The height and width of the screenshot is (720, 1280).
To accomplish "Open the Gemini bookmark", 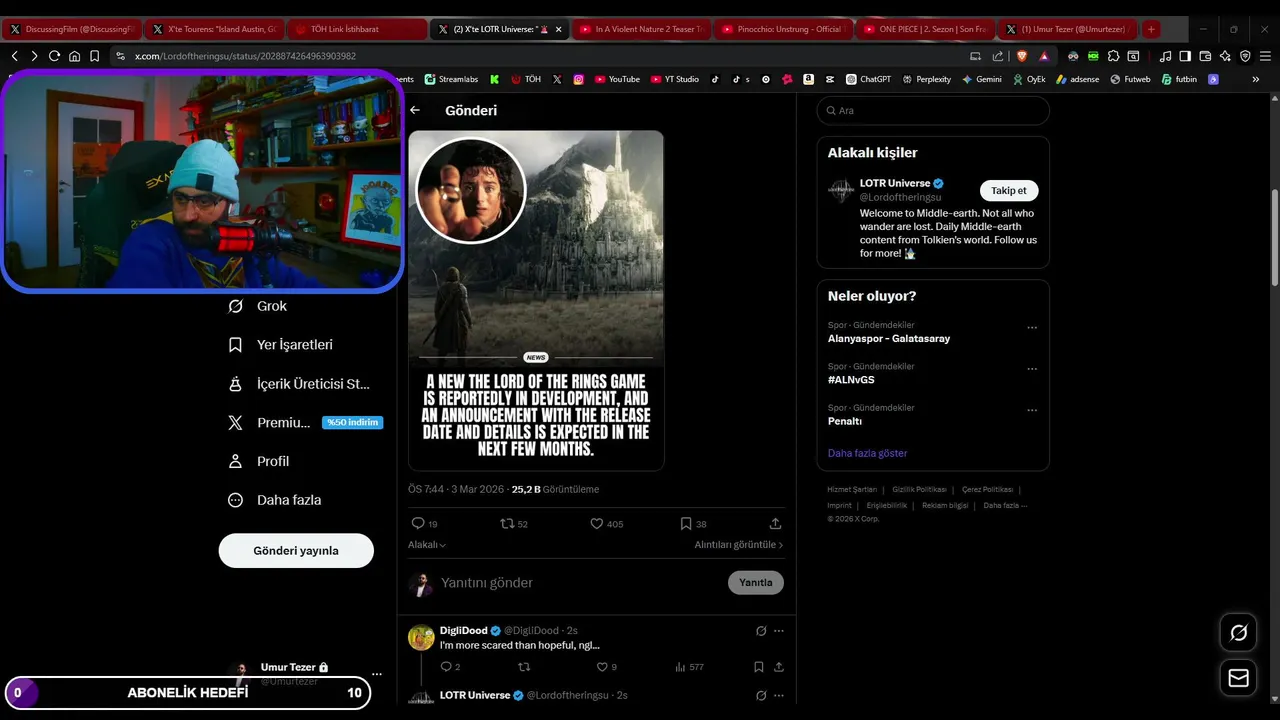I will 981,79.
